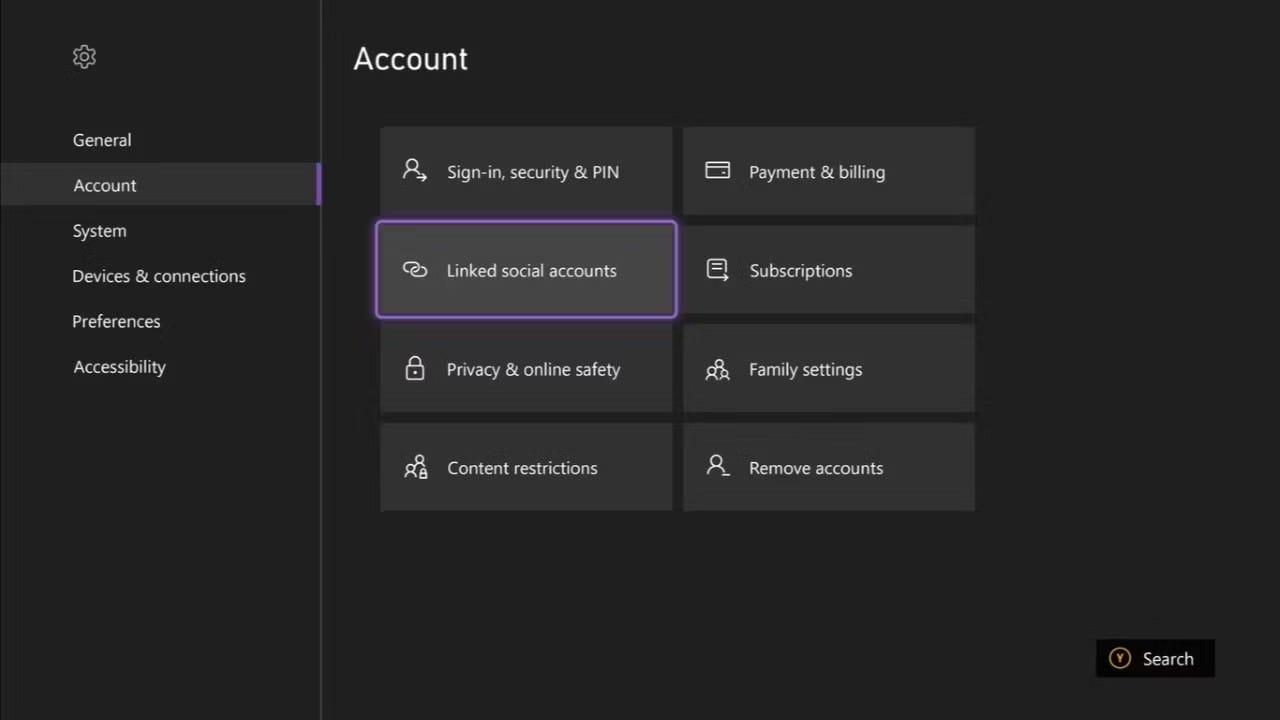Screen dimensions: 1280x720
Task: Open the Preferences section
Action: (116, 321)
